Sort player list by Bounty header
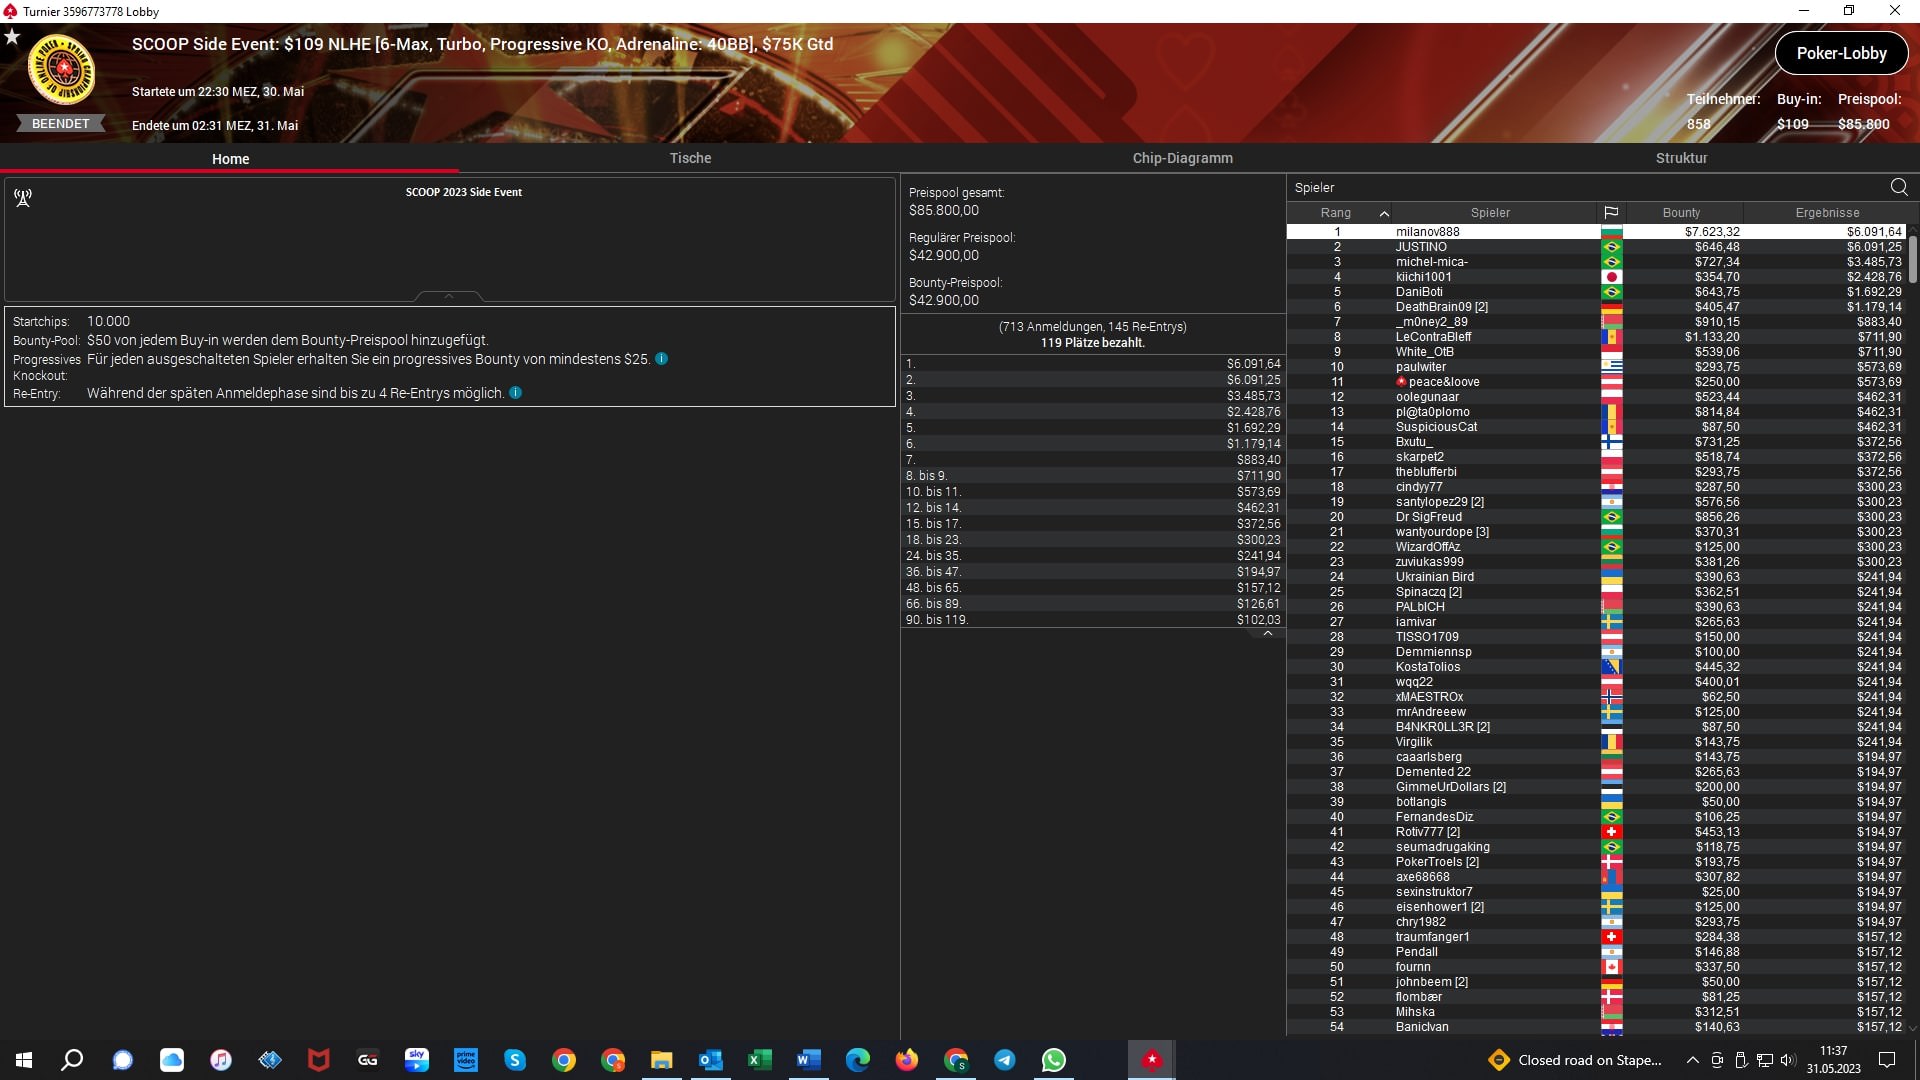1920x1080 pixels. point(1681,213)
